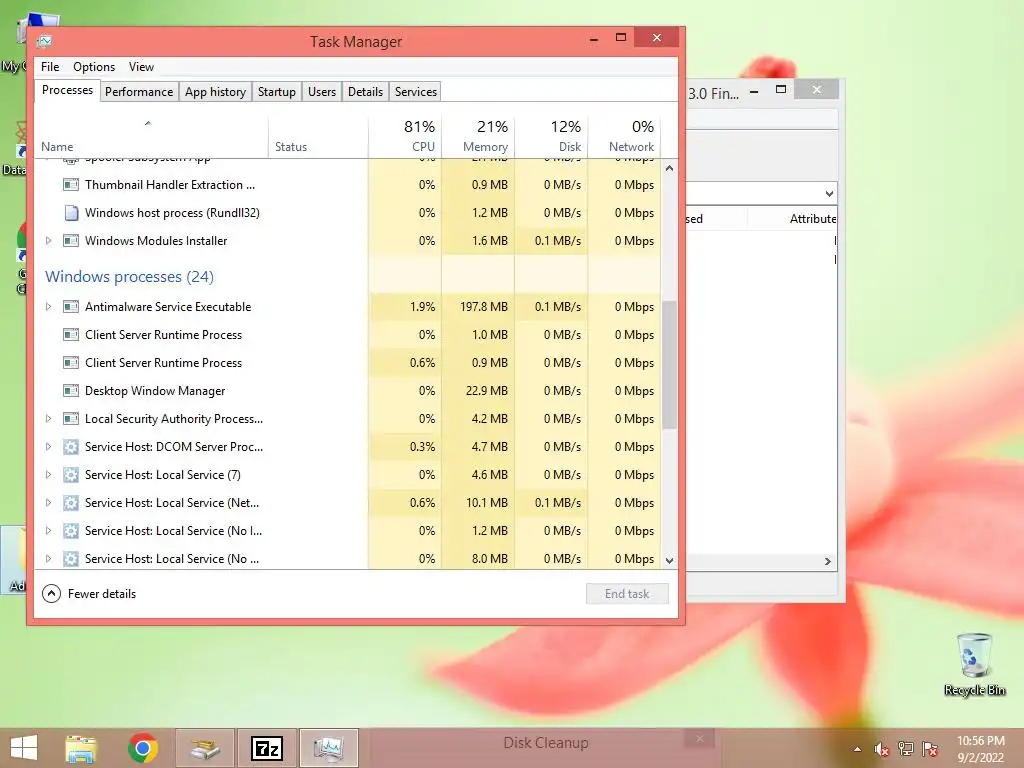Open the File menu

click(50, 67)
